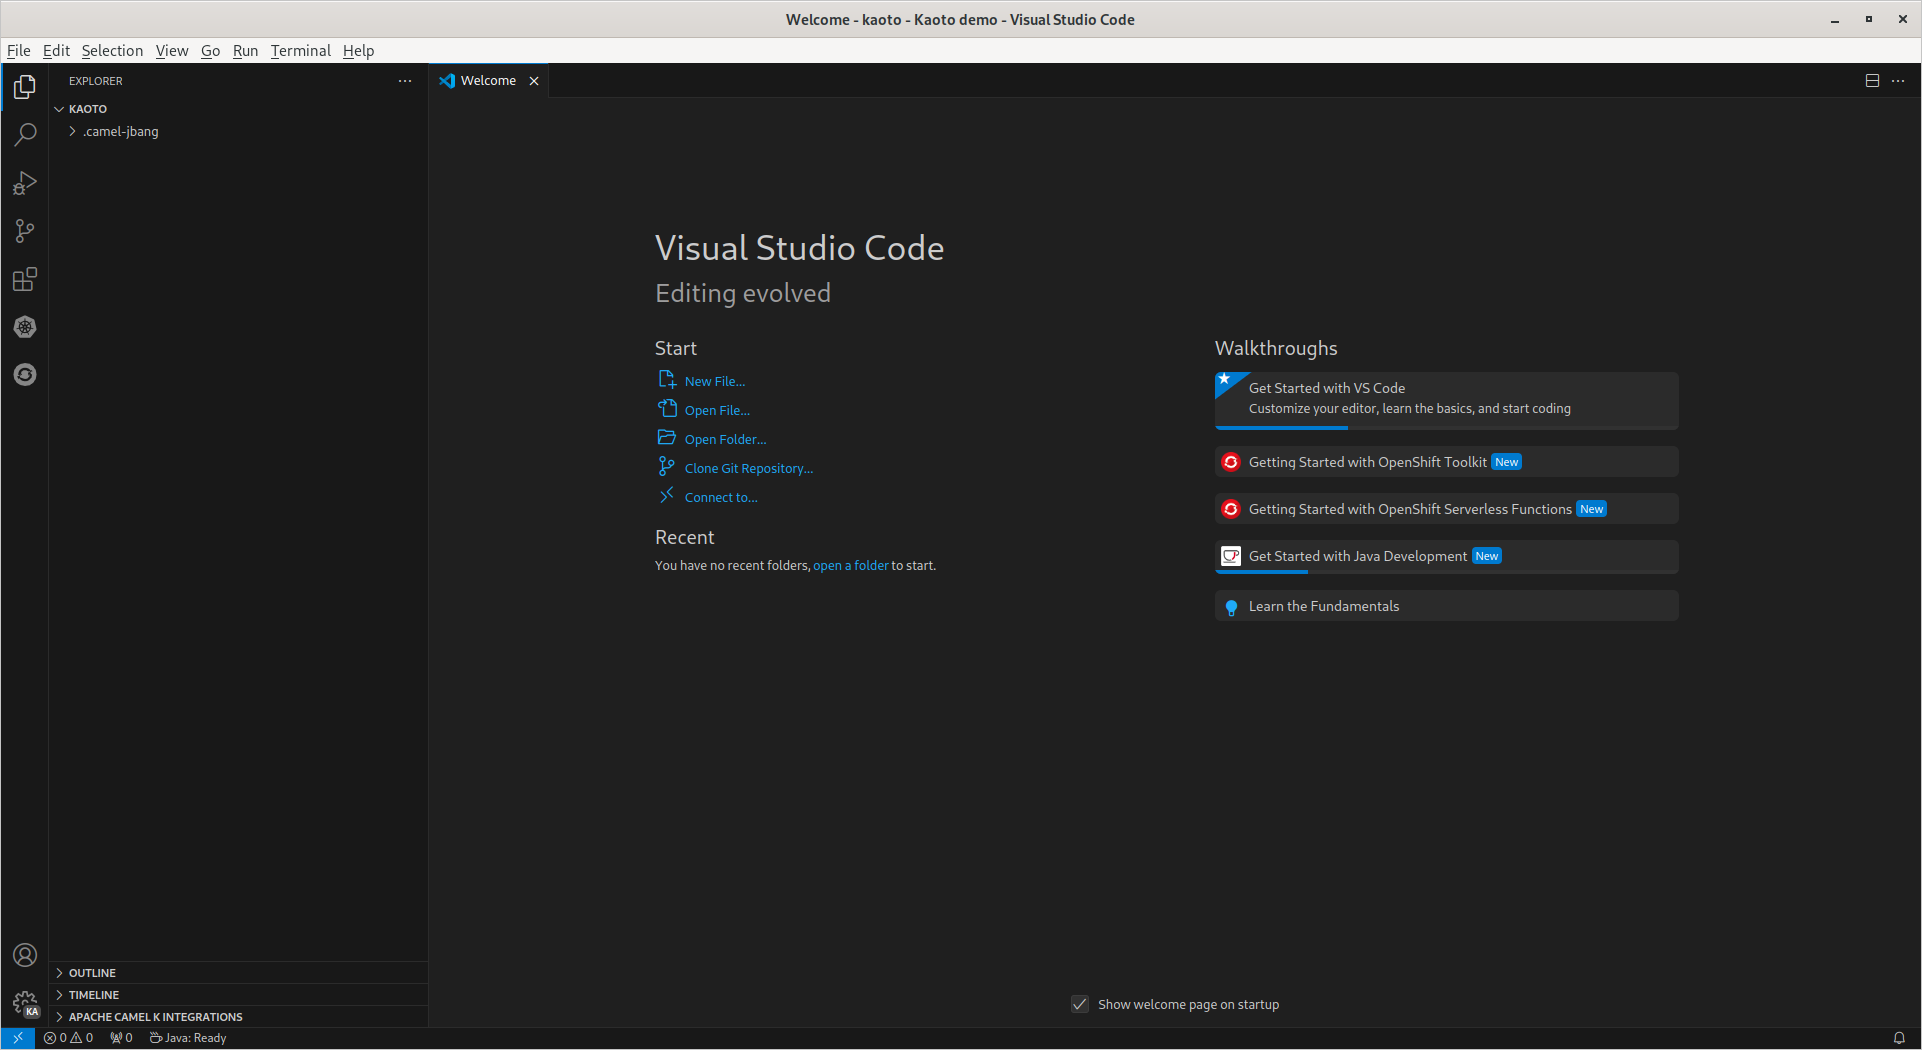Open the Run menu
The width and height of the screenshot is (1922, 1050).
245,51
